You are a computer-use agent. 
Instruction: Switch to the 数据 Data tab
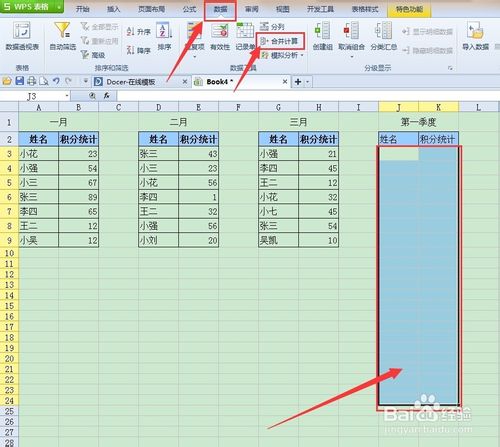220,9
